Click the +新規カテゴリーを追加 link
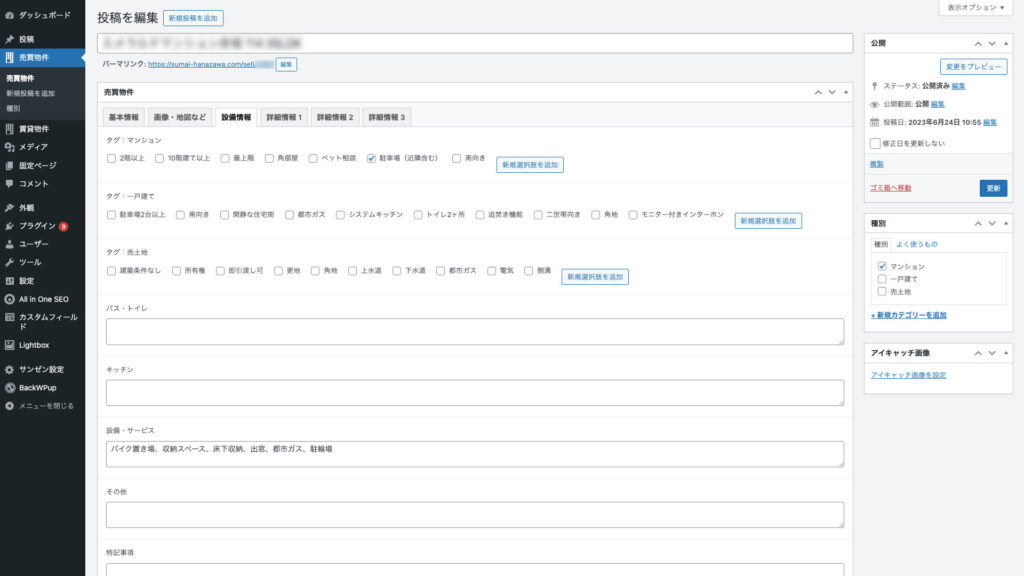1024x576 pixels. [x=908, y=315]
